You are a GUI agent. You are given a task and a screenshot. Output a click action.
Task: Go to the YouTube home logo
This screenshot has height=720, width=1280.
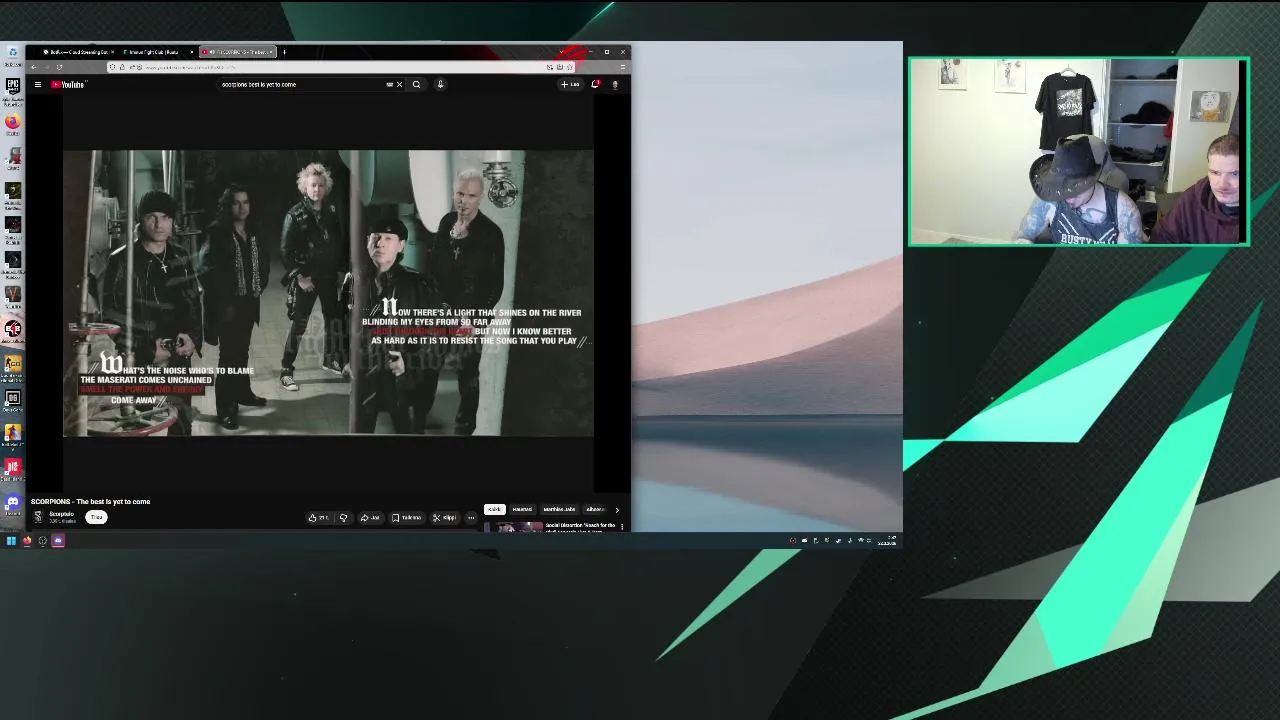coord(68,84)
